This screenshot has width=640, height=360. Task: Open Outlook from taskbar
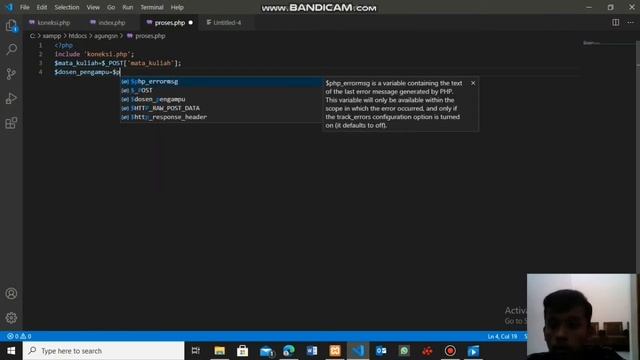click(x=381, y=351)
